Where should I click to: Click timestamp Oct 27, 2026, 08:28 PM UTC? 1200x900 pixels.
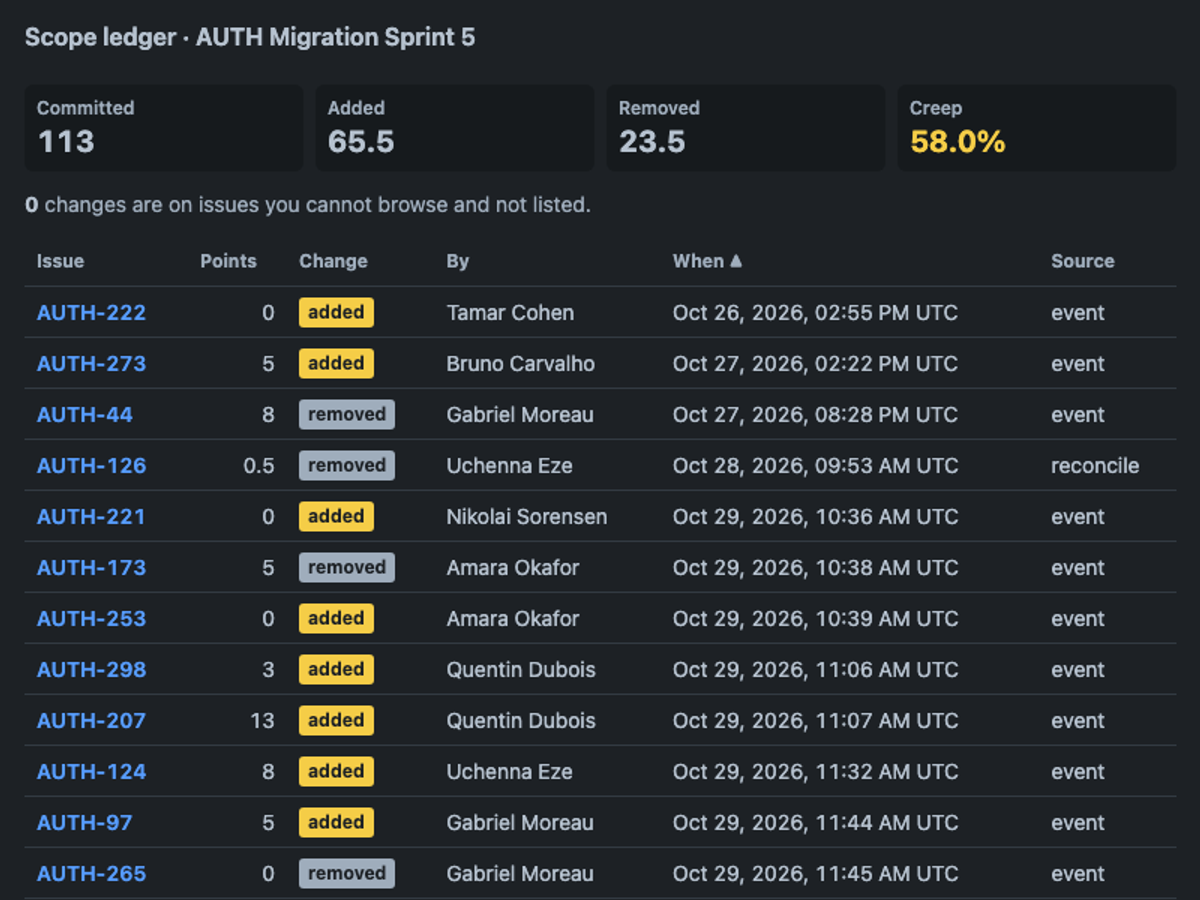(815, 415)
